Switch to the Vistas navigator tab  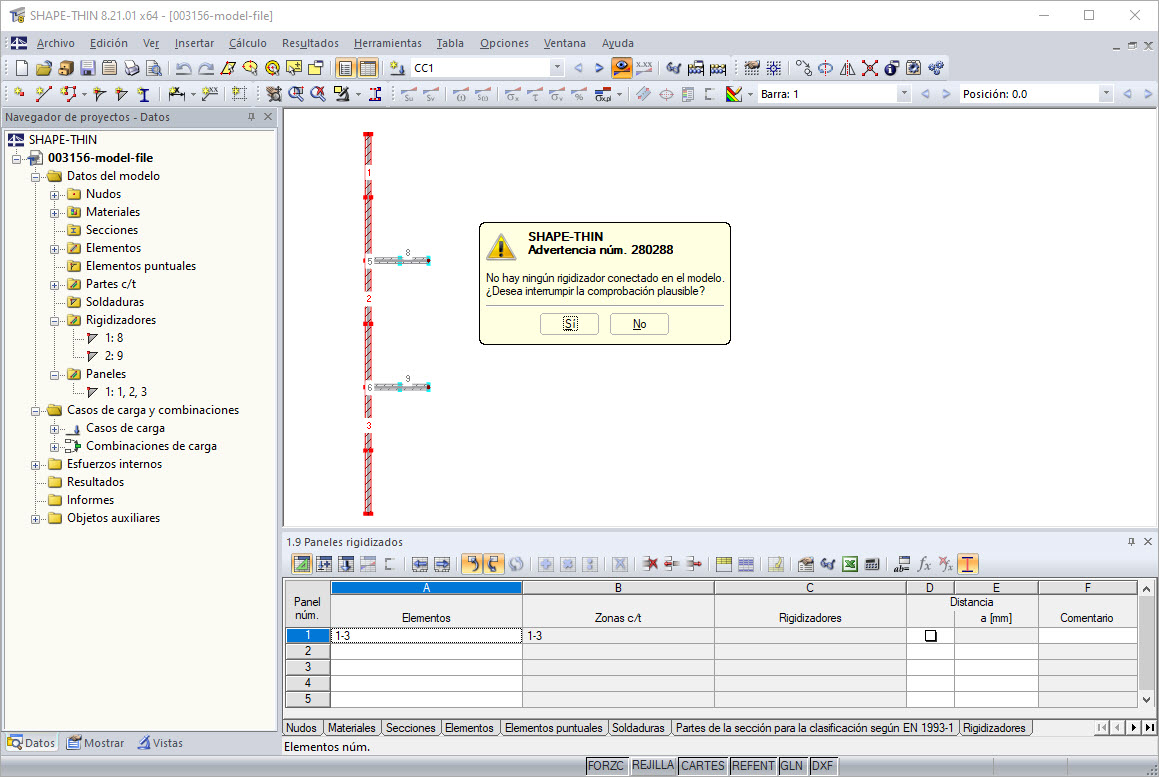point(160,743)
